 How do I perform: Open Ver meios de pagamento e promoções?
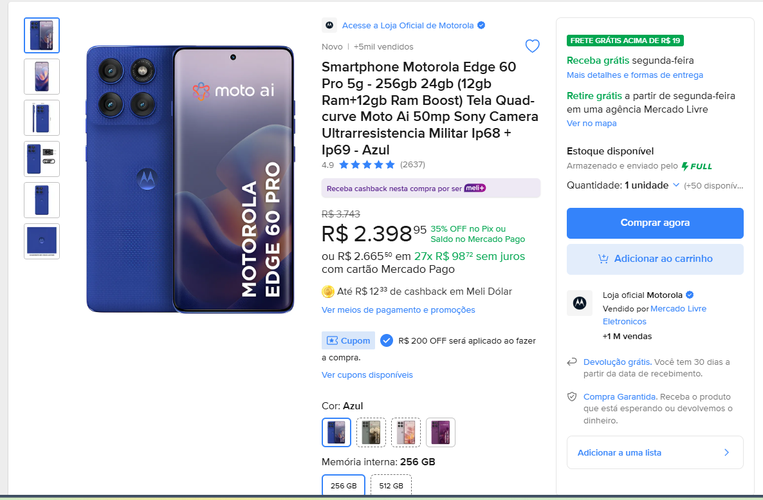pos(398,310)
